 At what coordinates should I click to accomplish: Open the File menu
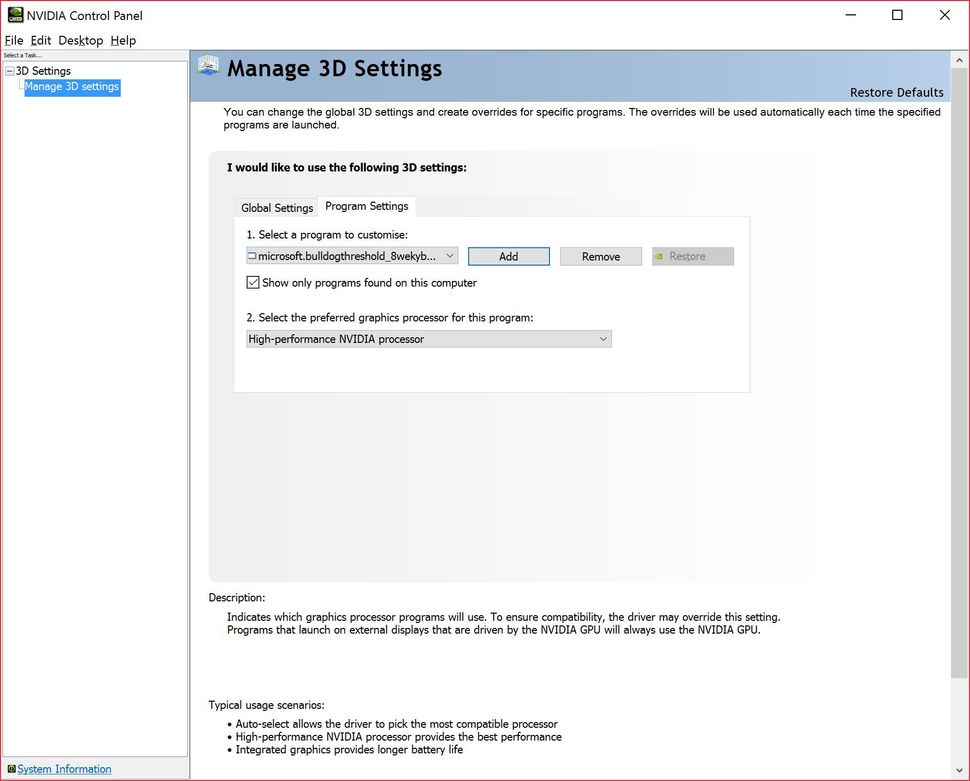click(14, 40)
